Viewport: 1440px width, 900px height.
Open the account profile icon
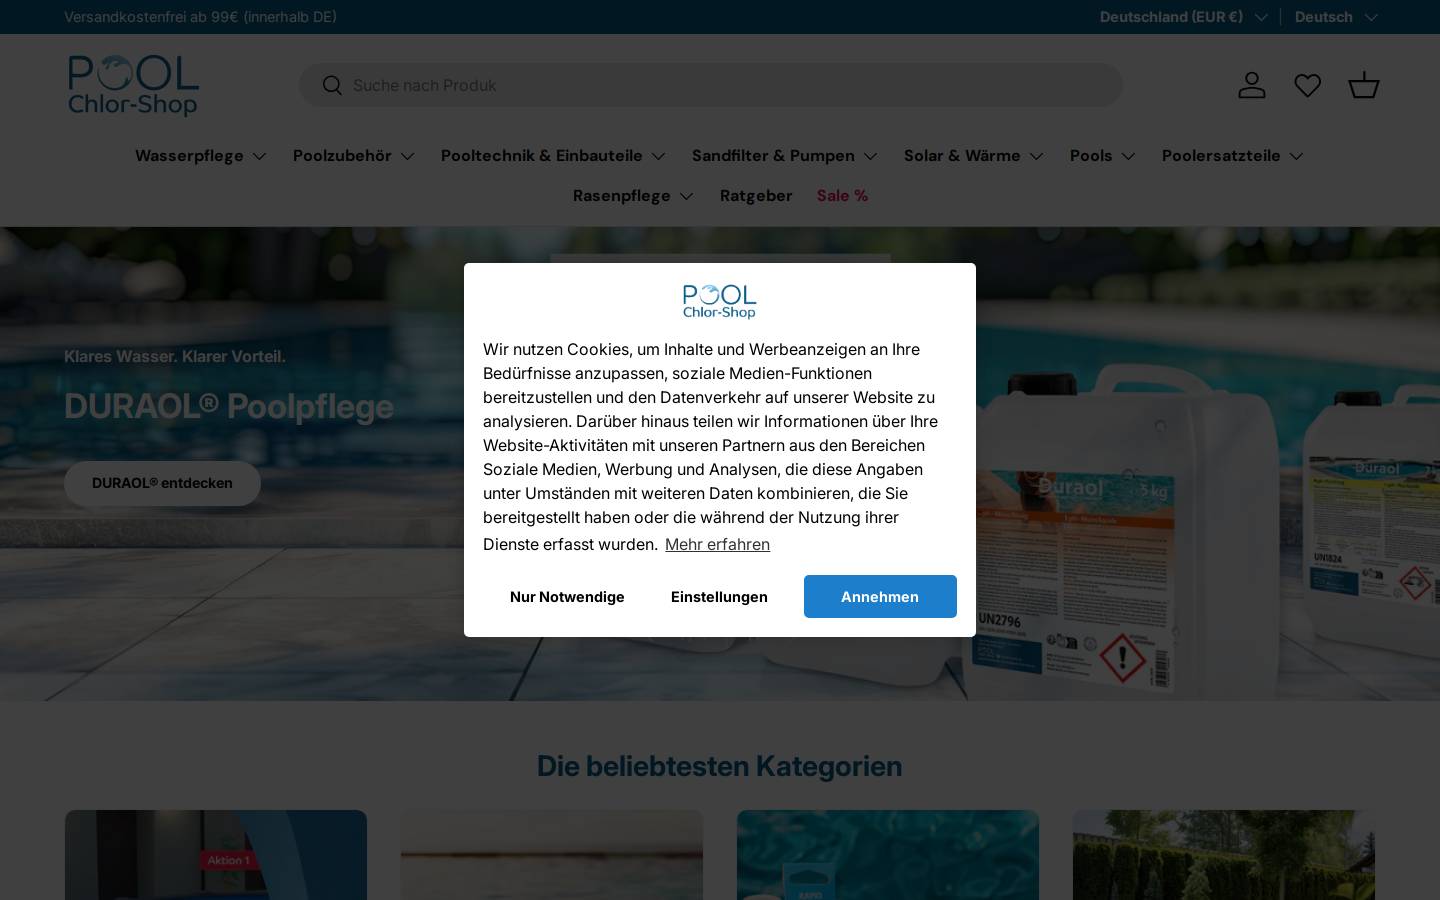pyautogui.click(x=1252, y=85)
